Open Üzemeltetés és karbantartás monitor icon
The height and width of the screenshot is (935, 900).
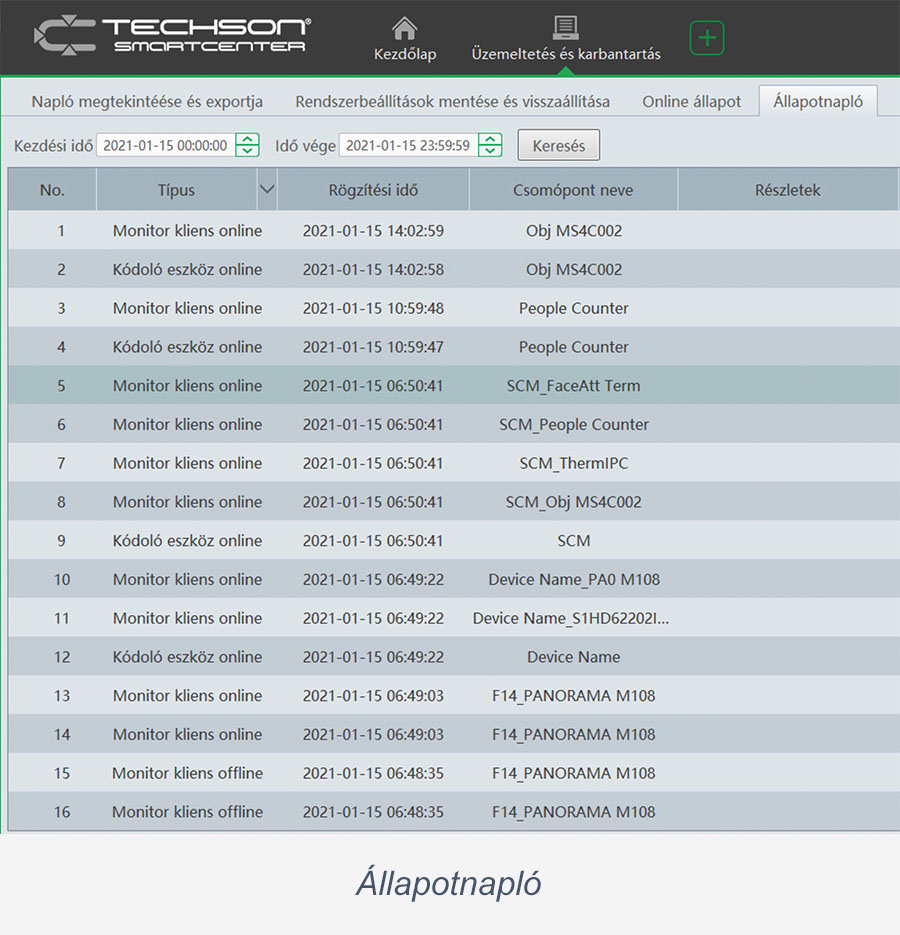coord(565,27)
